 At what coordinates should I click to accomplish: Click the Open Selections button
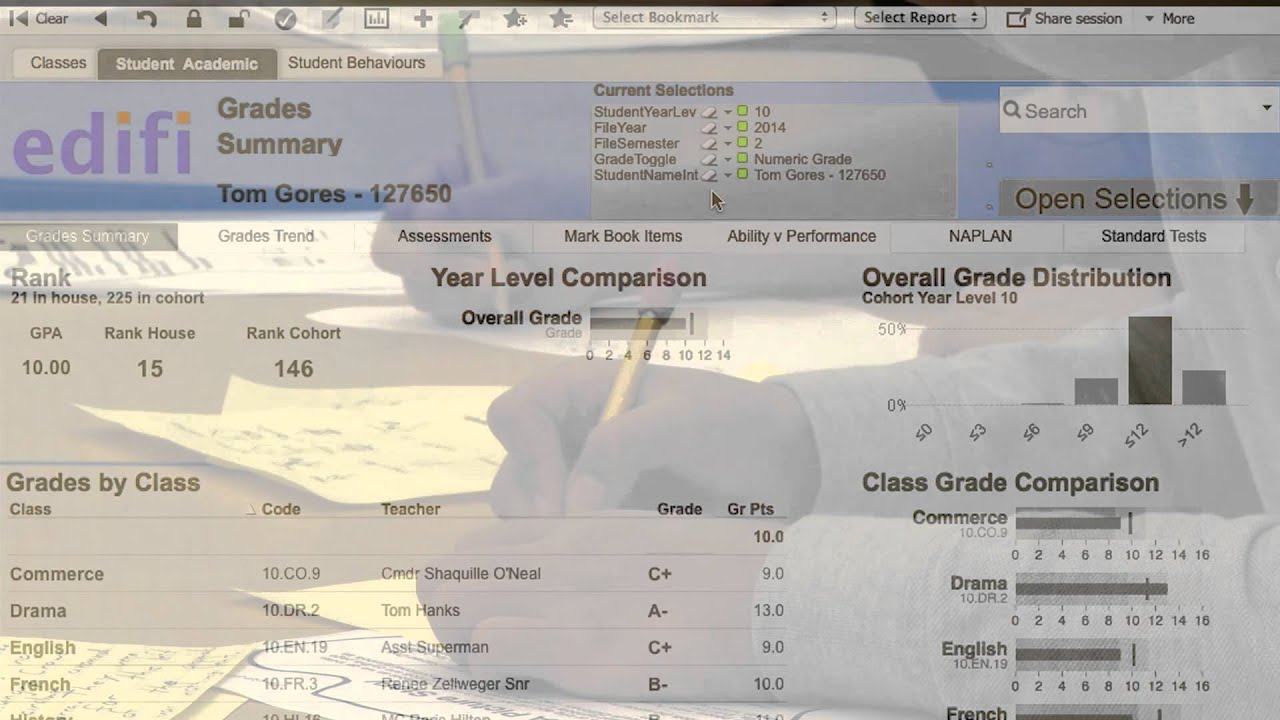pyautogui.click(x=1138, y=199)
